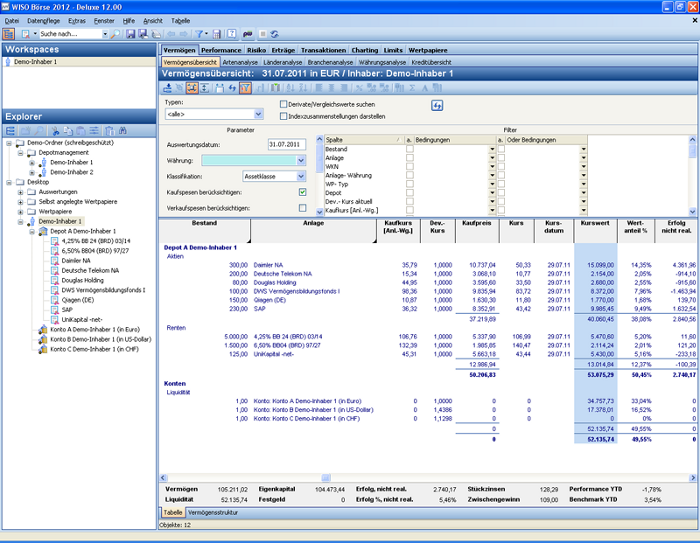Click the magnifier search icon beside the search box
This screenshot has width=700, height=543.
115,34
